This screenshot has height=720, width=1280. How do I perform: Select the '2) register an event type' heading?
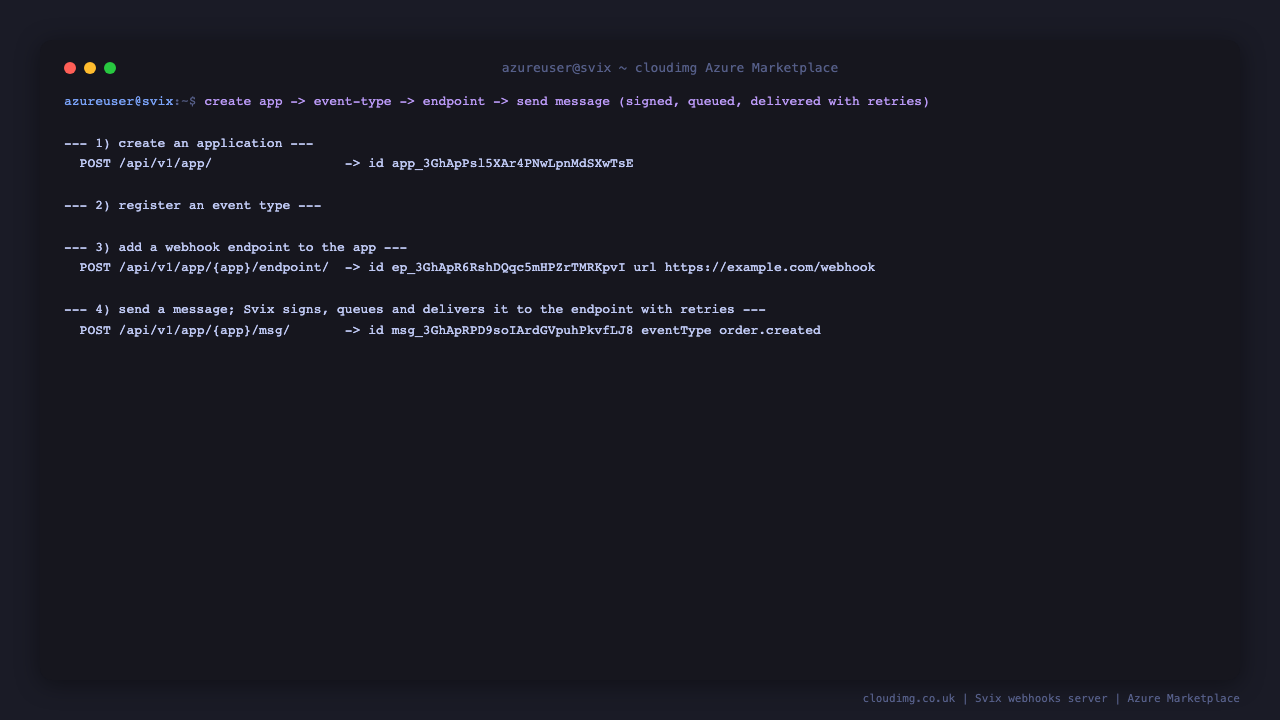[x=193, y=205]
